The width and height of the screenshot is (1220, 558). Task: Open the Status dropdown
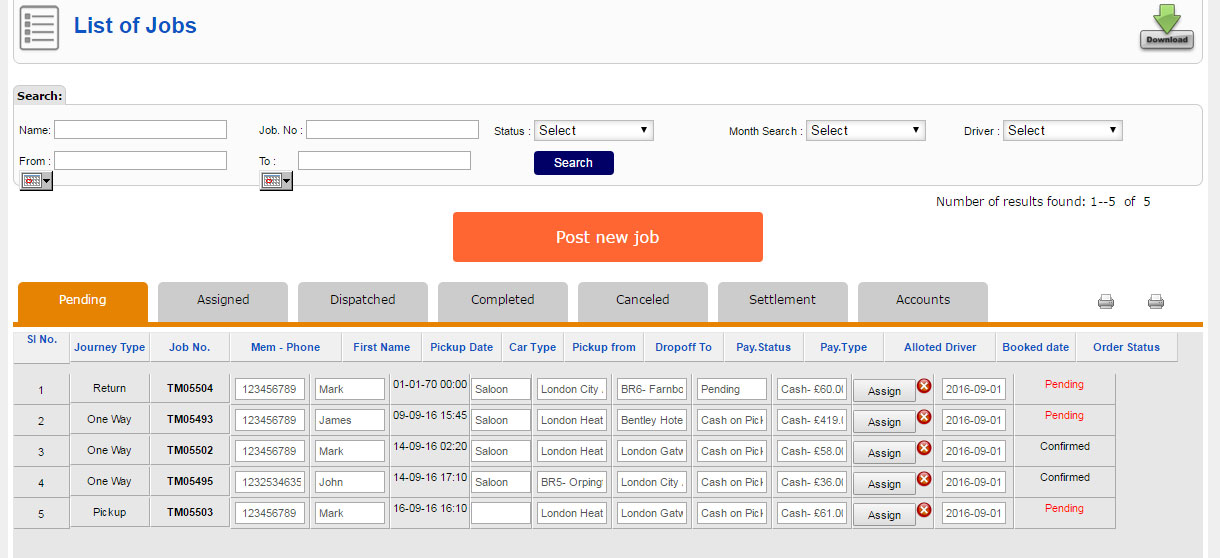coord(593,130)
